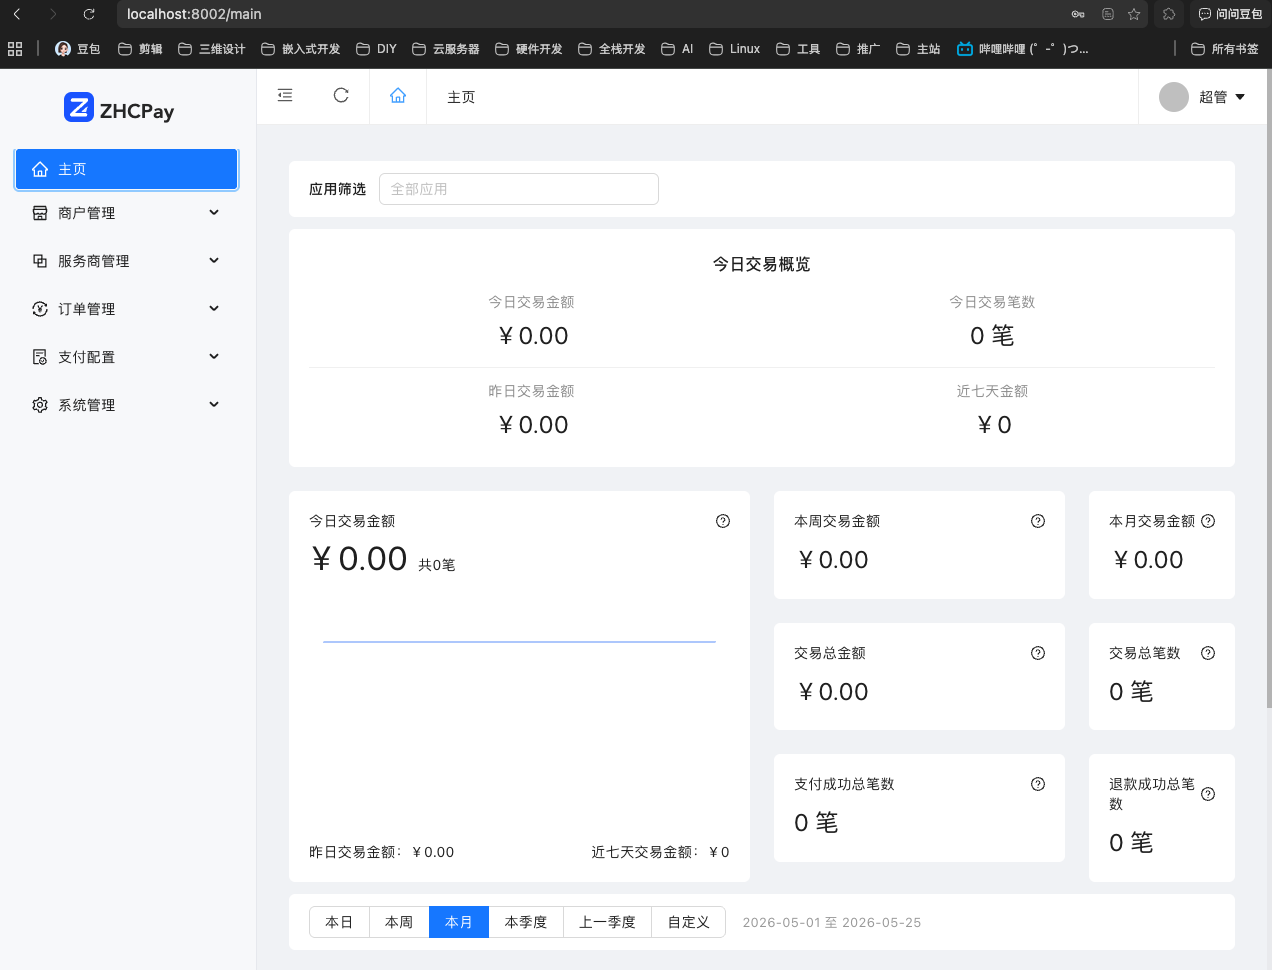
Task: Select 上一季度 date range
Action: [x=608, y=922]
